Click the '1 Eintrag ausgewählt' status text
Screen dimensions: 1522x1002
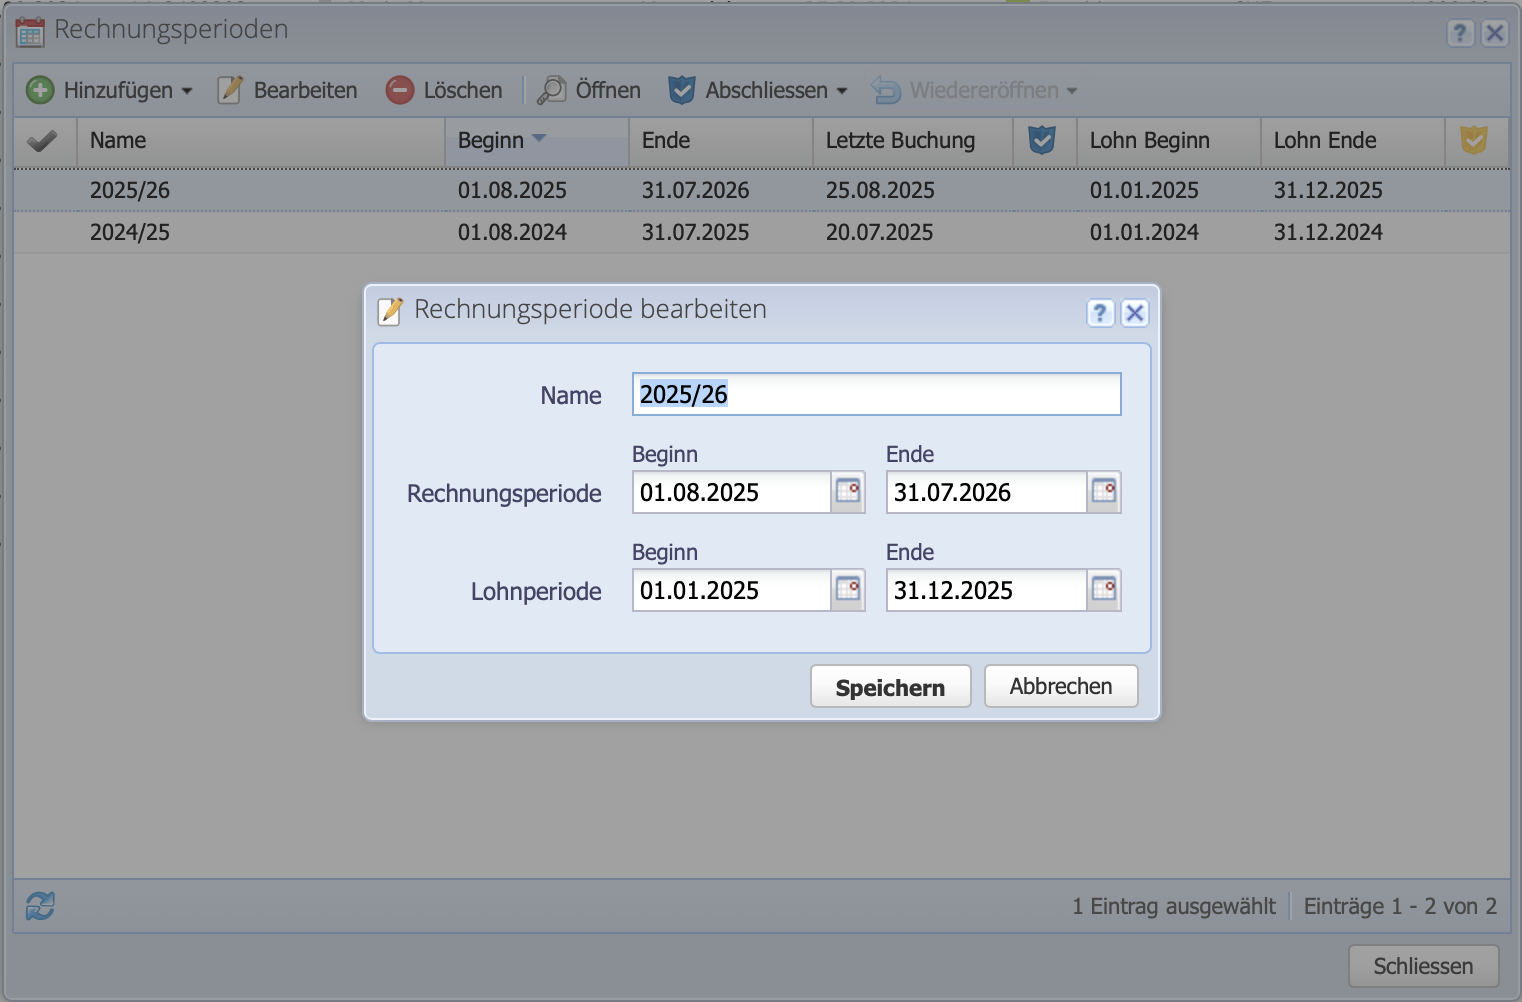point(1174,906)
